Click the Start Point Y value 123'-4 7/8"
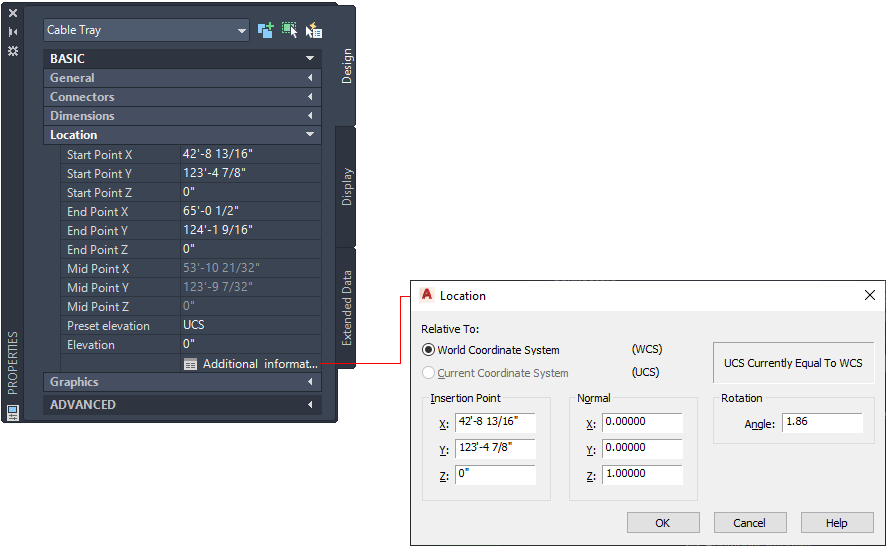The width and height of the screenshot is (888, 547). click(250, 173)
